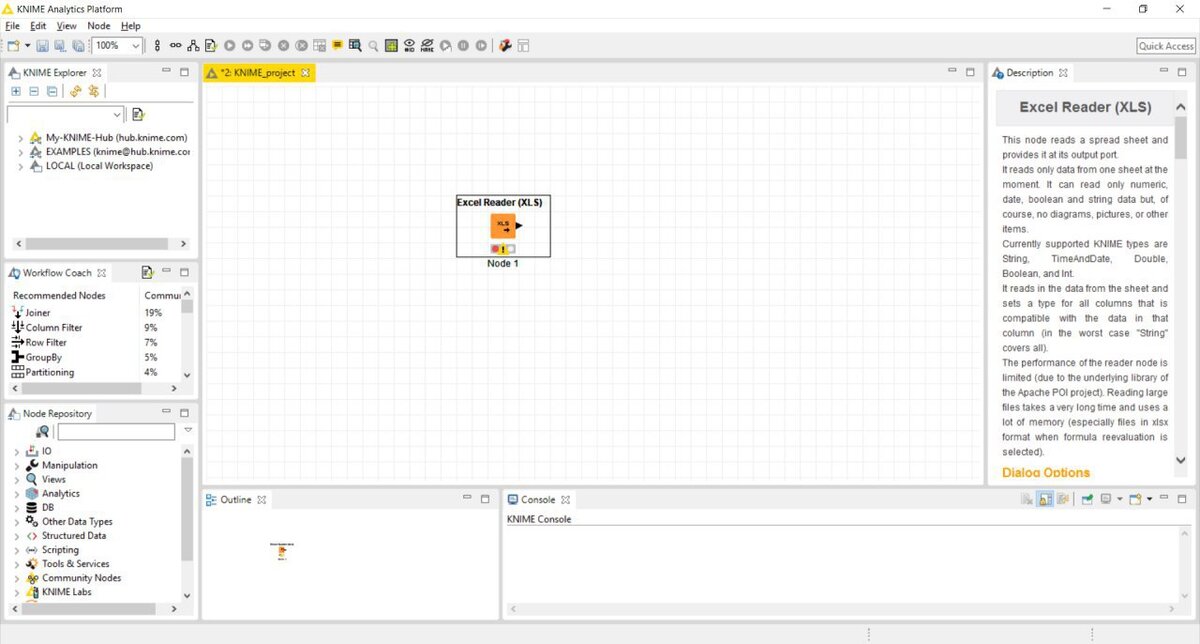
Task: Select the KNIME_project editor tab
Action: 259,73
